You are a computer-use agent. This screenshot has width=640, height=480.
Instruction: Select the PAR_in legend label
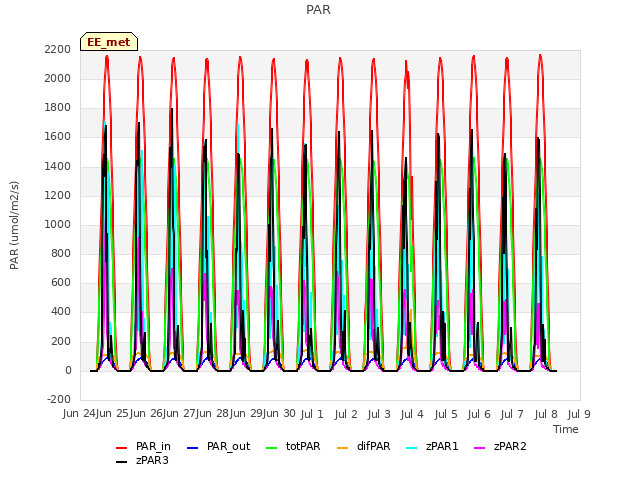(x=153, y=447)
